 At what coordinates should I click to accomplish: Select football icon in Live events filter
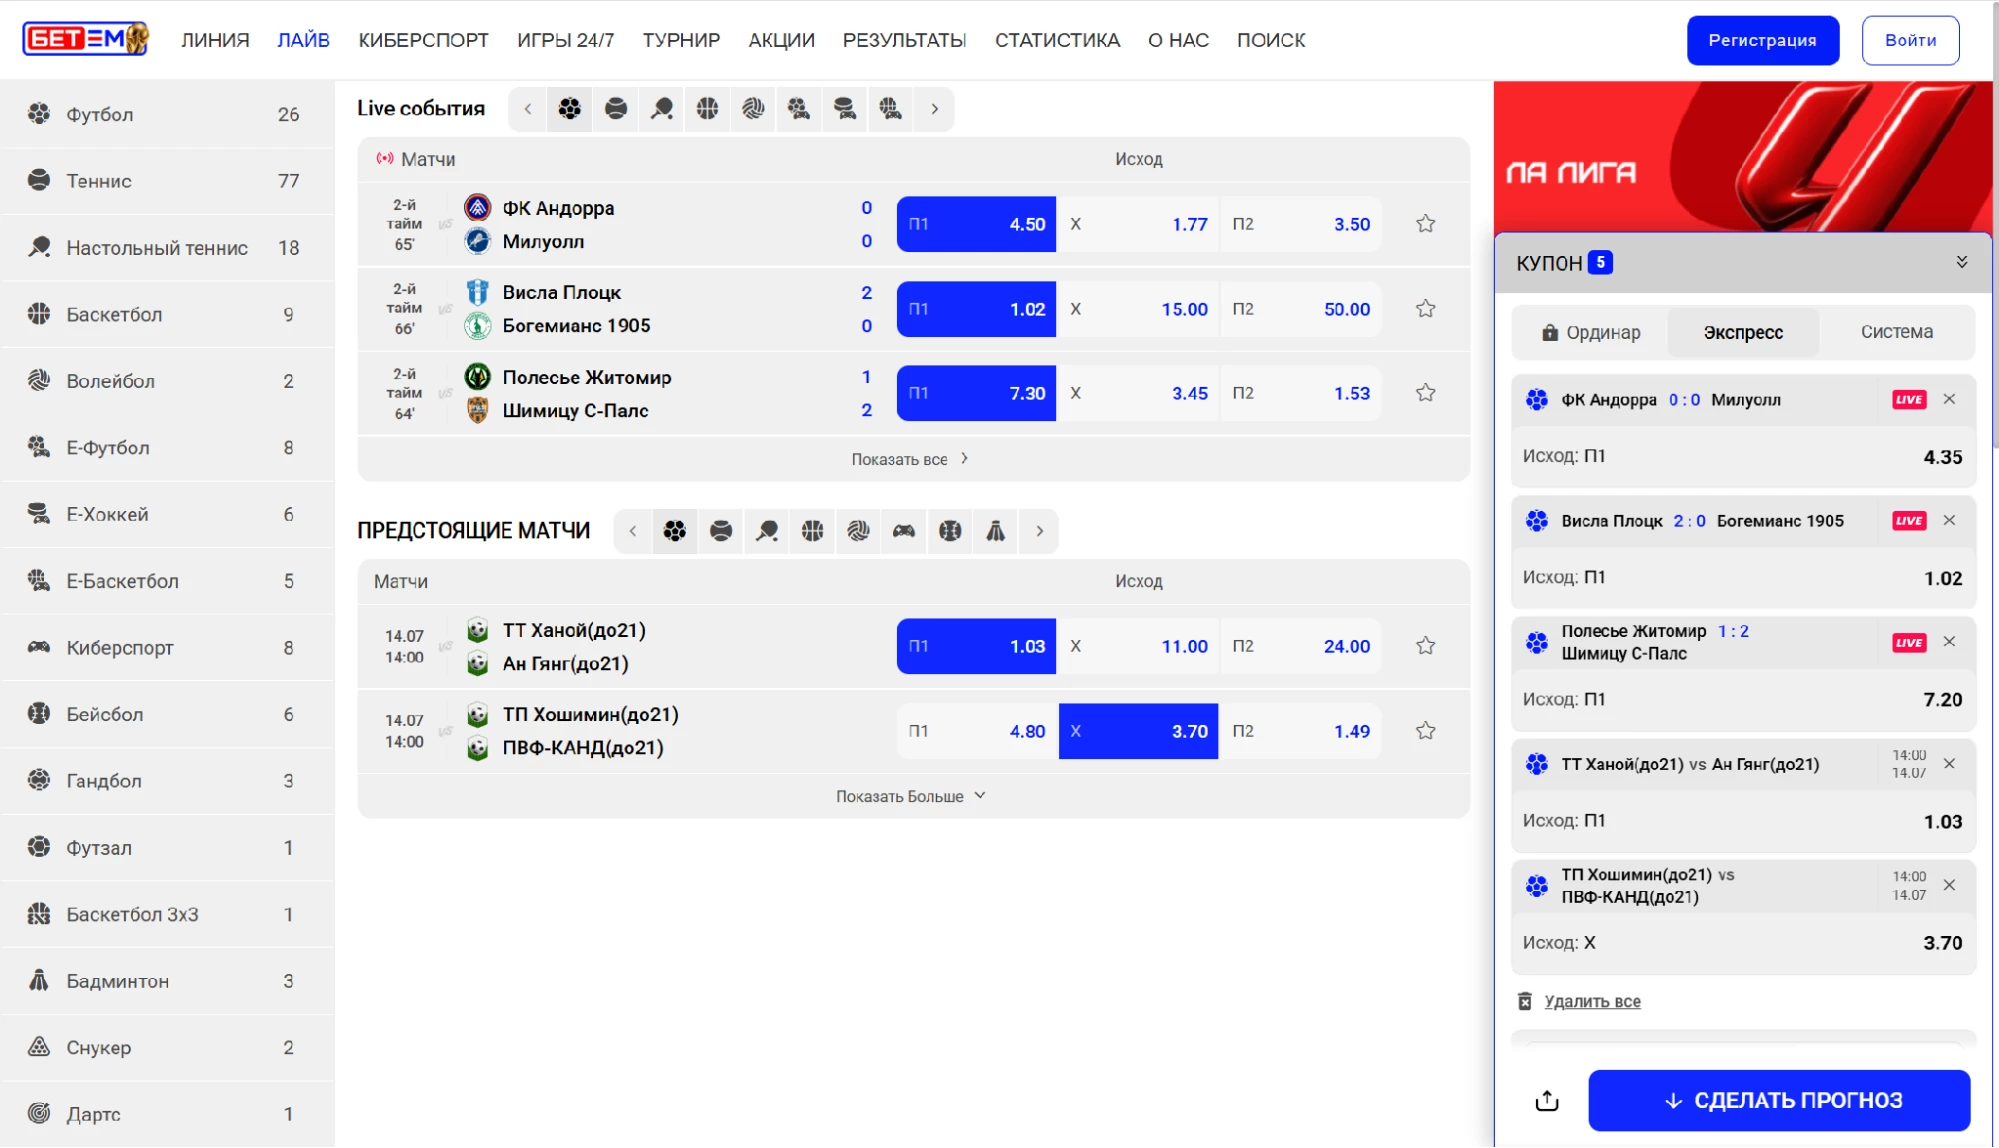pos(570,109)
